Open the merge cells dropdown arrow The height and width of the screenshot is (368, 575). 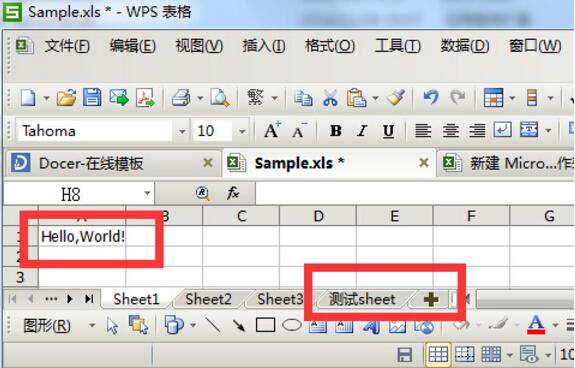tap(548, 130)
